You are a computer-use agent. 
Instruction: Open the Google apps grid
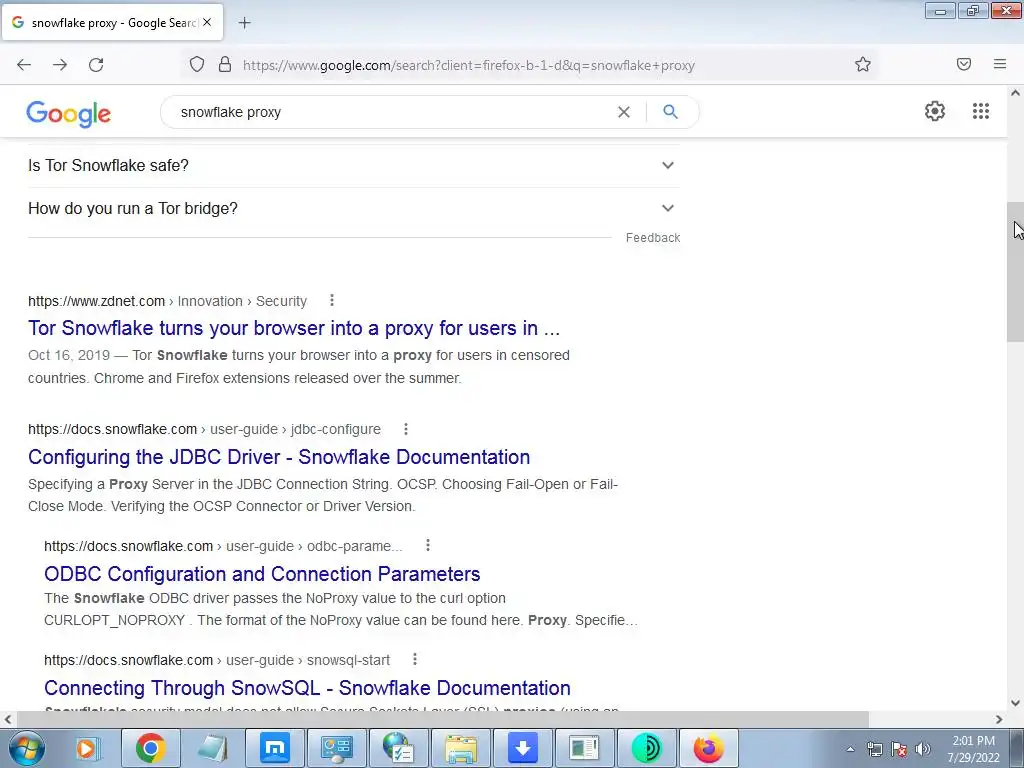pyautogui.click(x=980, y=111)
